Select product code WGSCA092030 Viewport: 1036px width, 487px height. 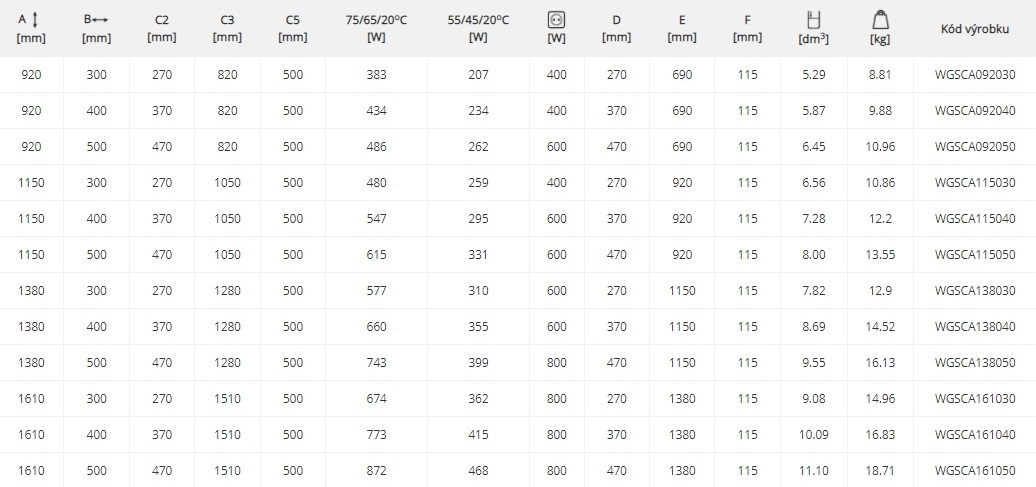click(975, 75)
